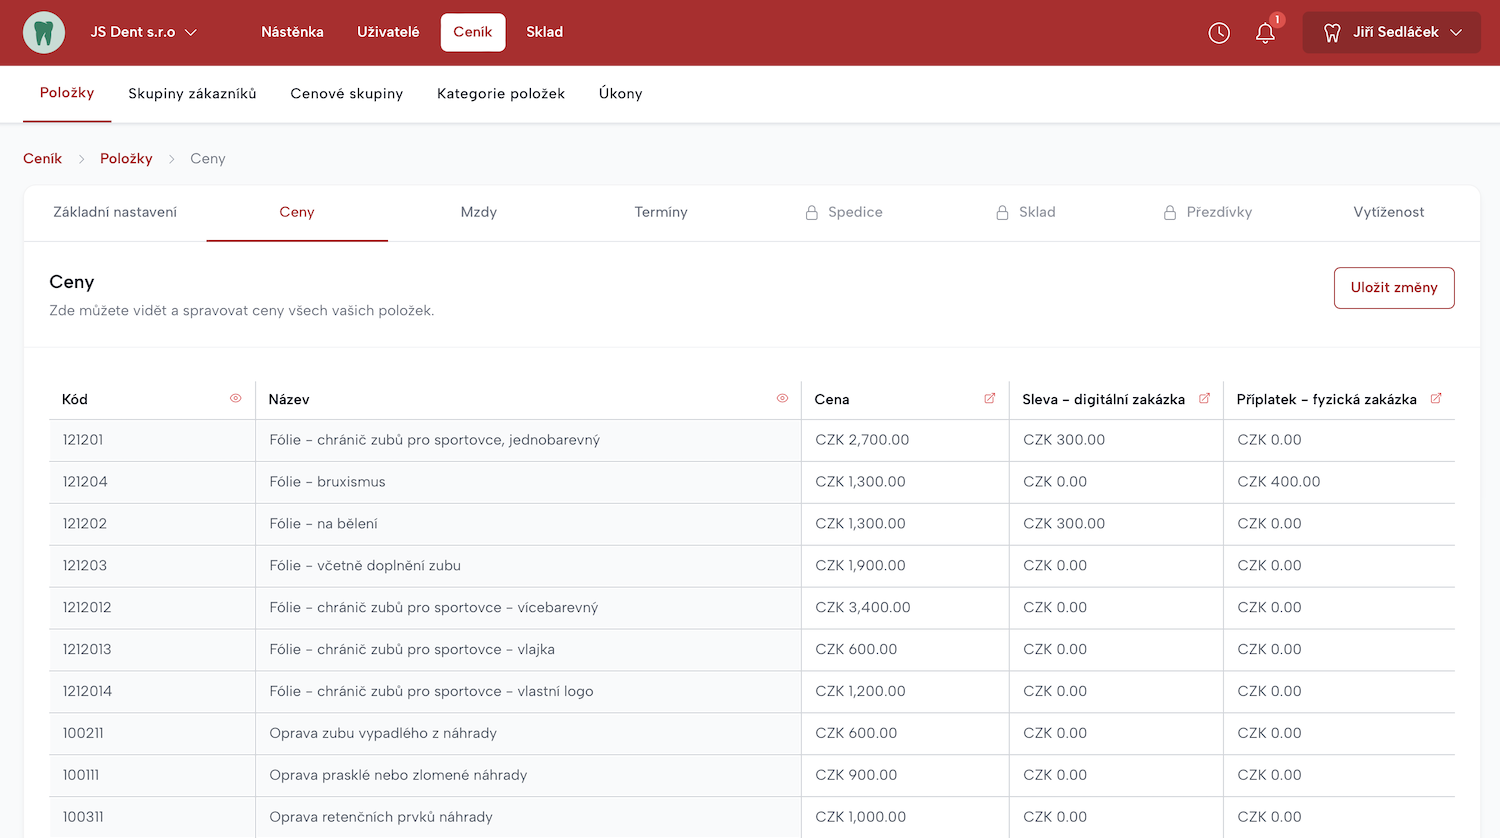Screen dimensions: 1500x838
Task: Click 'Oprava prasklé nebo zlomené náhrady'
Action: coord(398,776)
